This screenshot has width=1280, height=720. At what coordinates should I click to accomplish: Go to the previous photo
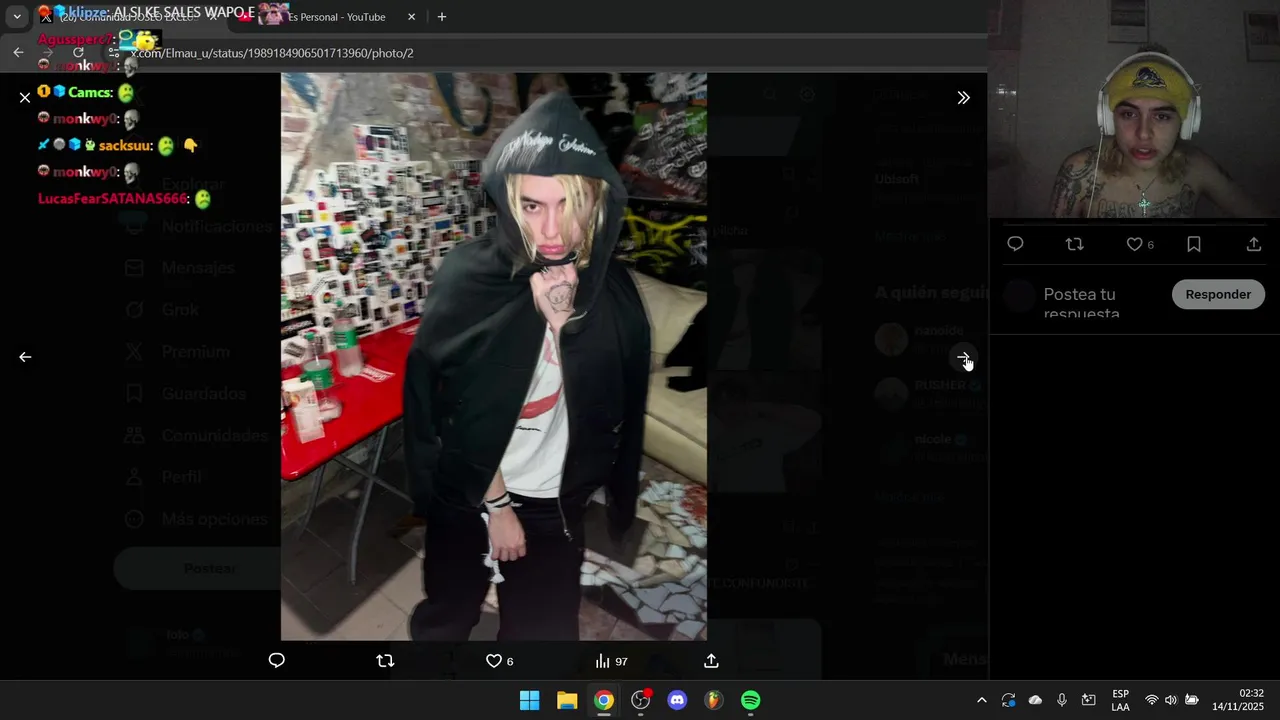[25, 357]
